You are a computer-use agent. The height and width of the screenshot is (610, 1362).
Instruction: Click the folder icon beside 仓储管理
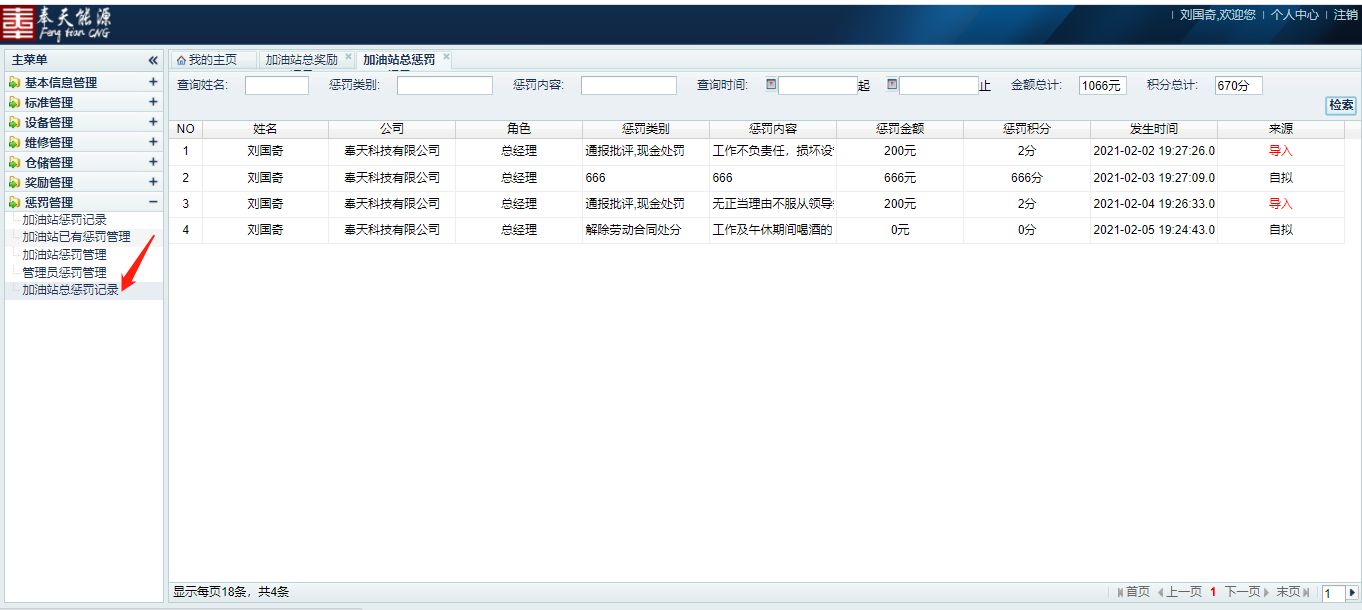[x=14, y=163]
